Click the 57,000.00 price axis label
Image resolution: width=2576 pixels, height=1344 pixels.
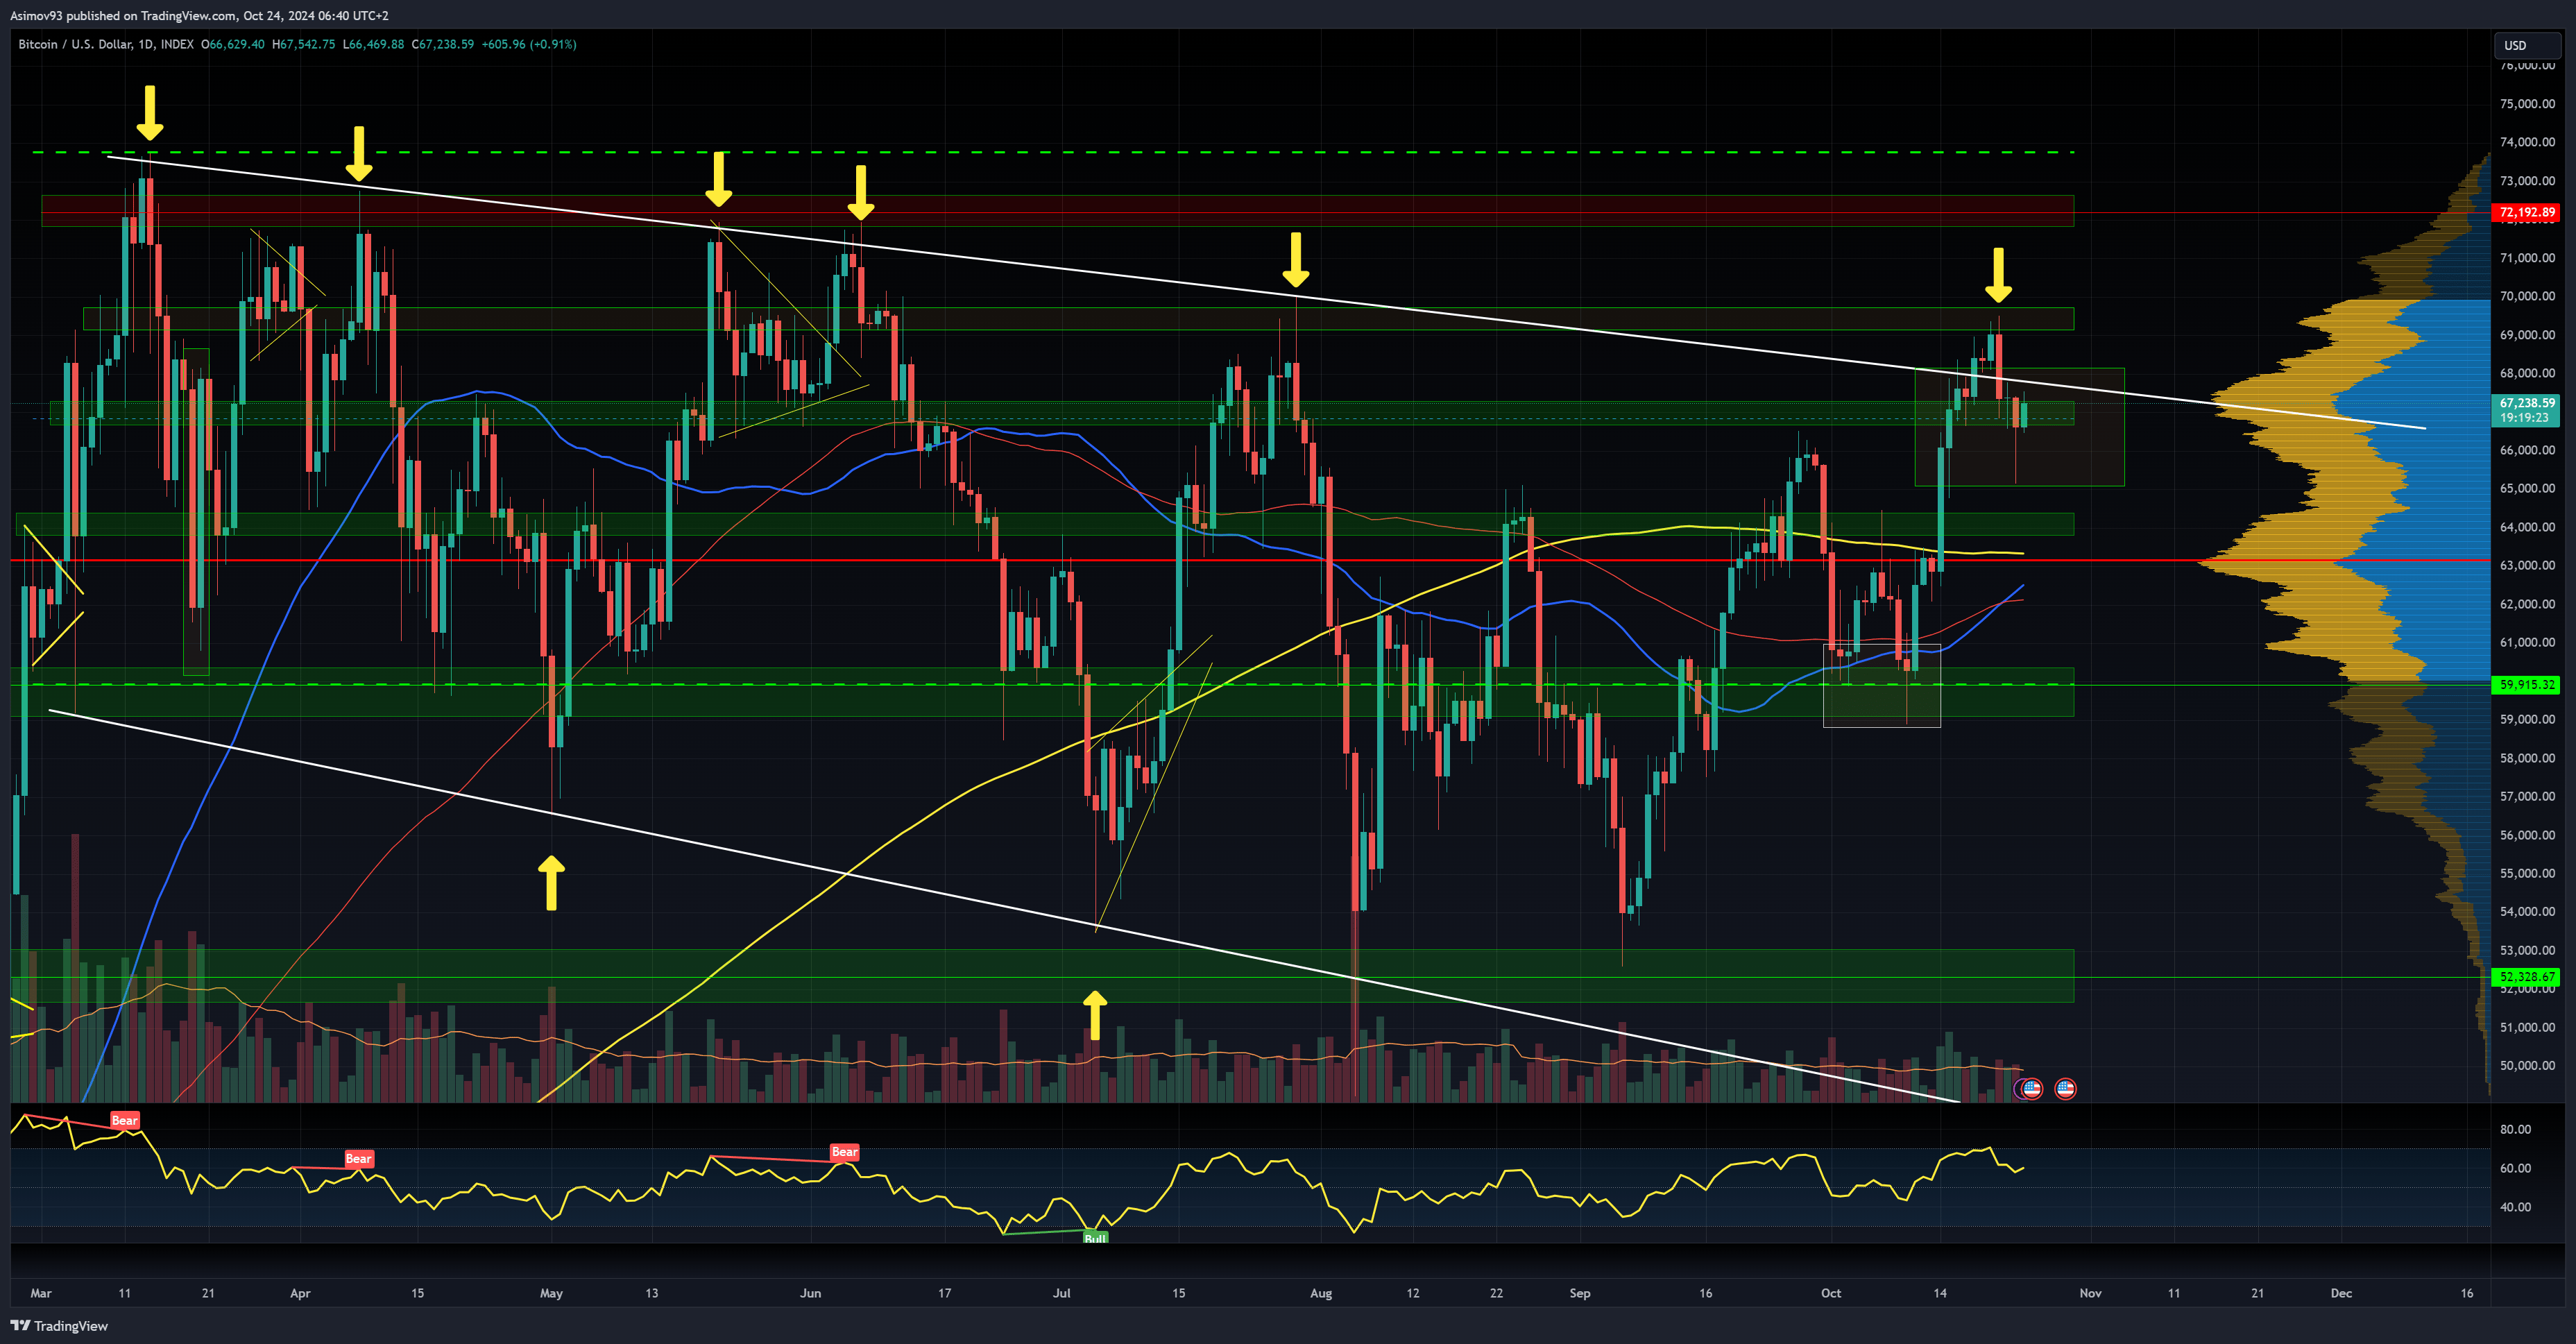tap(2527, 796)
